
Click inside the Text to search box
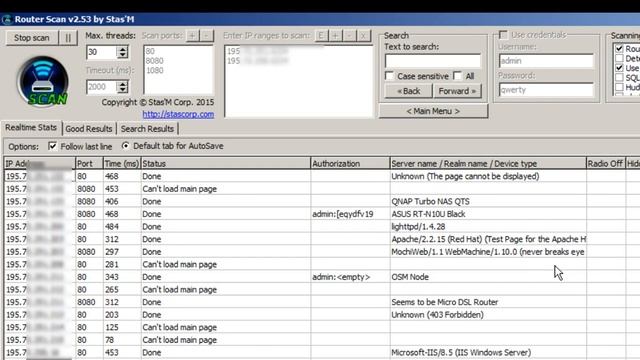[433, 61]
